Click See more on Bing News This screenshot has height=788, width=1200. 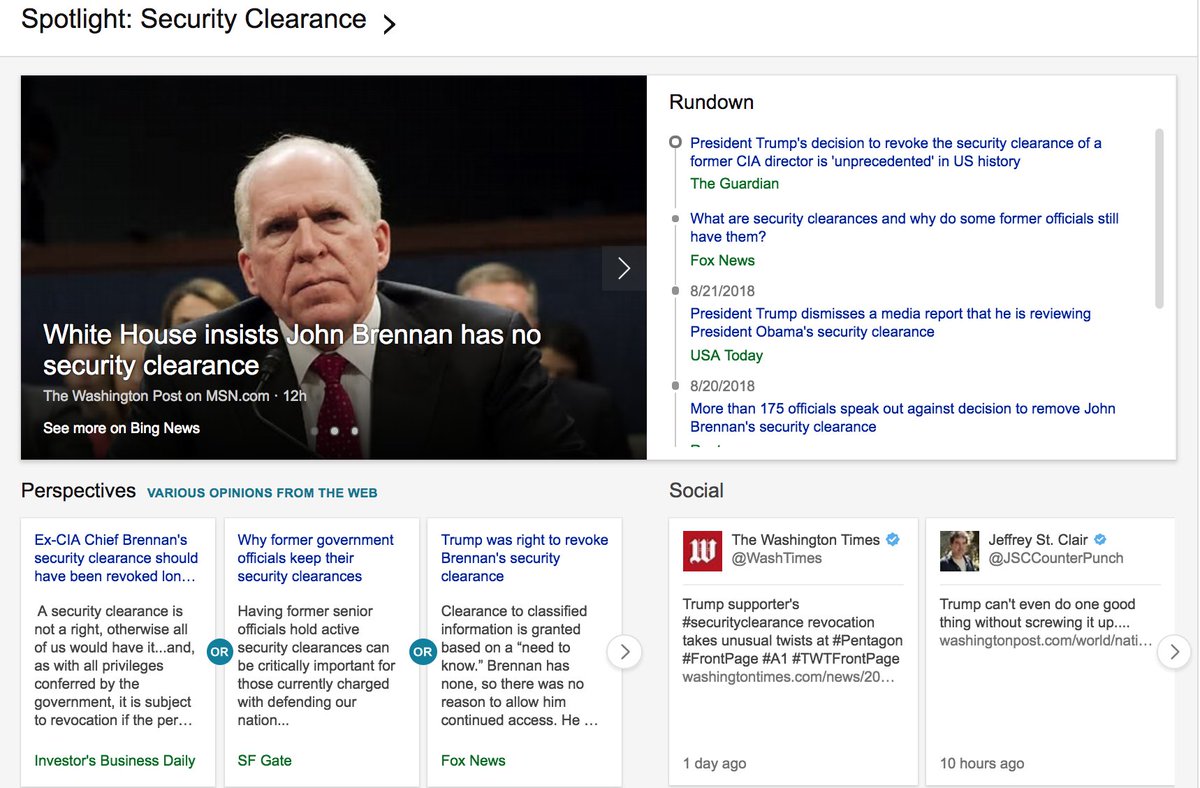click(121, 428)
